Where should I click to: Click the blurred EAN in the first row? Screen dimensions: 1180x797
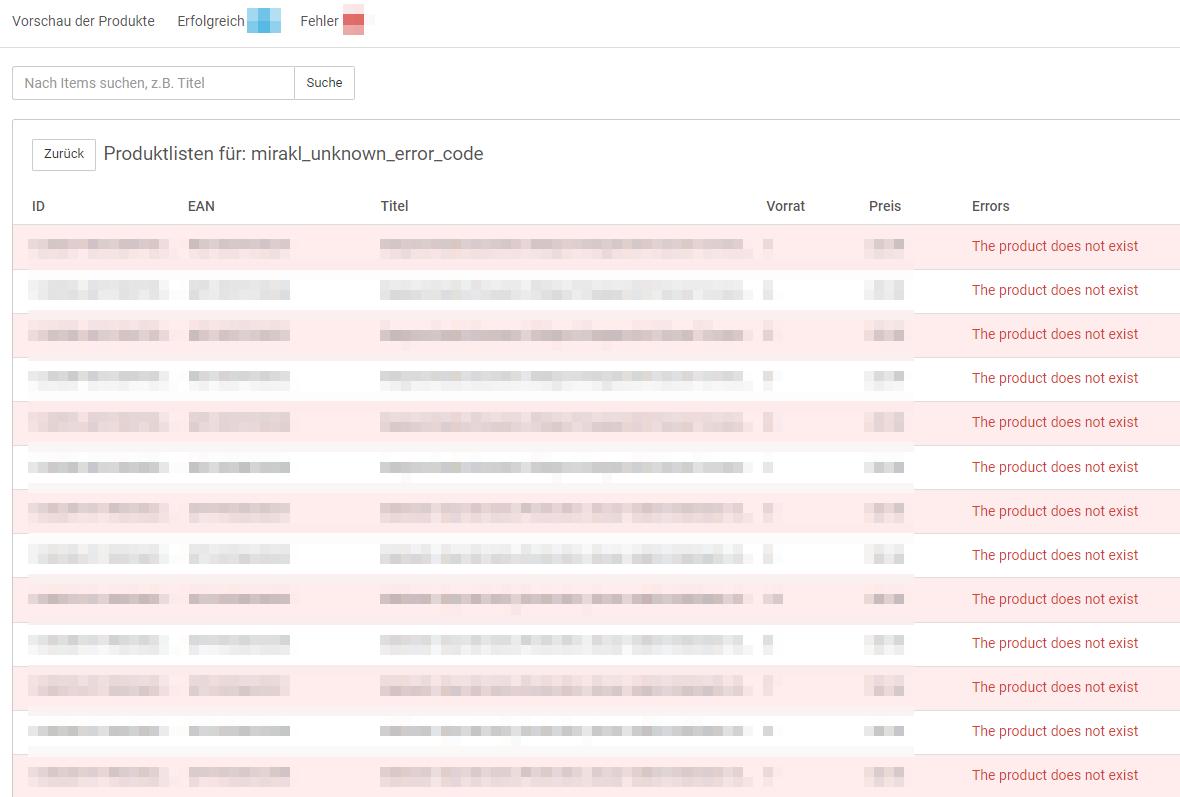point(239,245)
